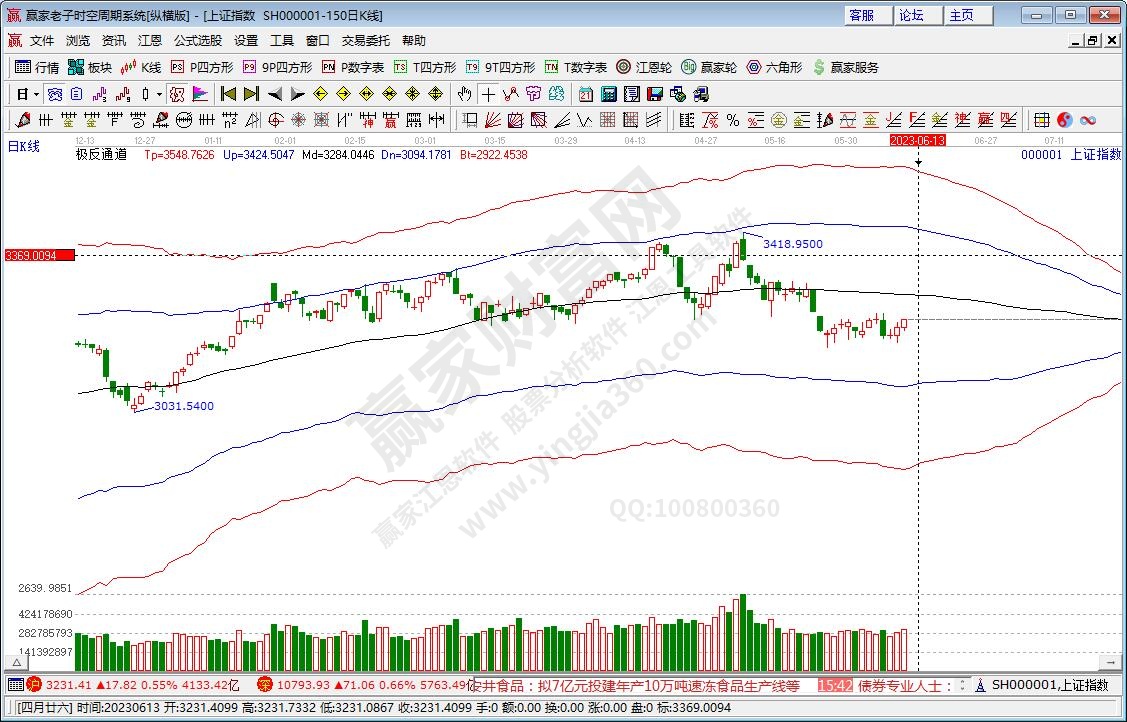Click the calendar icon in toolbar
Image resolution: width=1127 pixels, height=722 pixels.
[586, 94]
